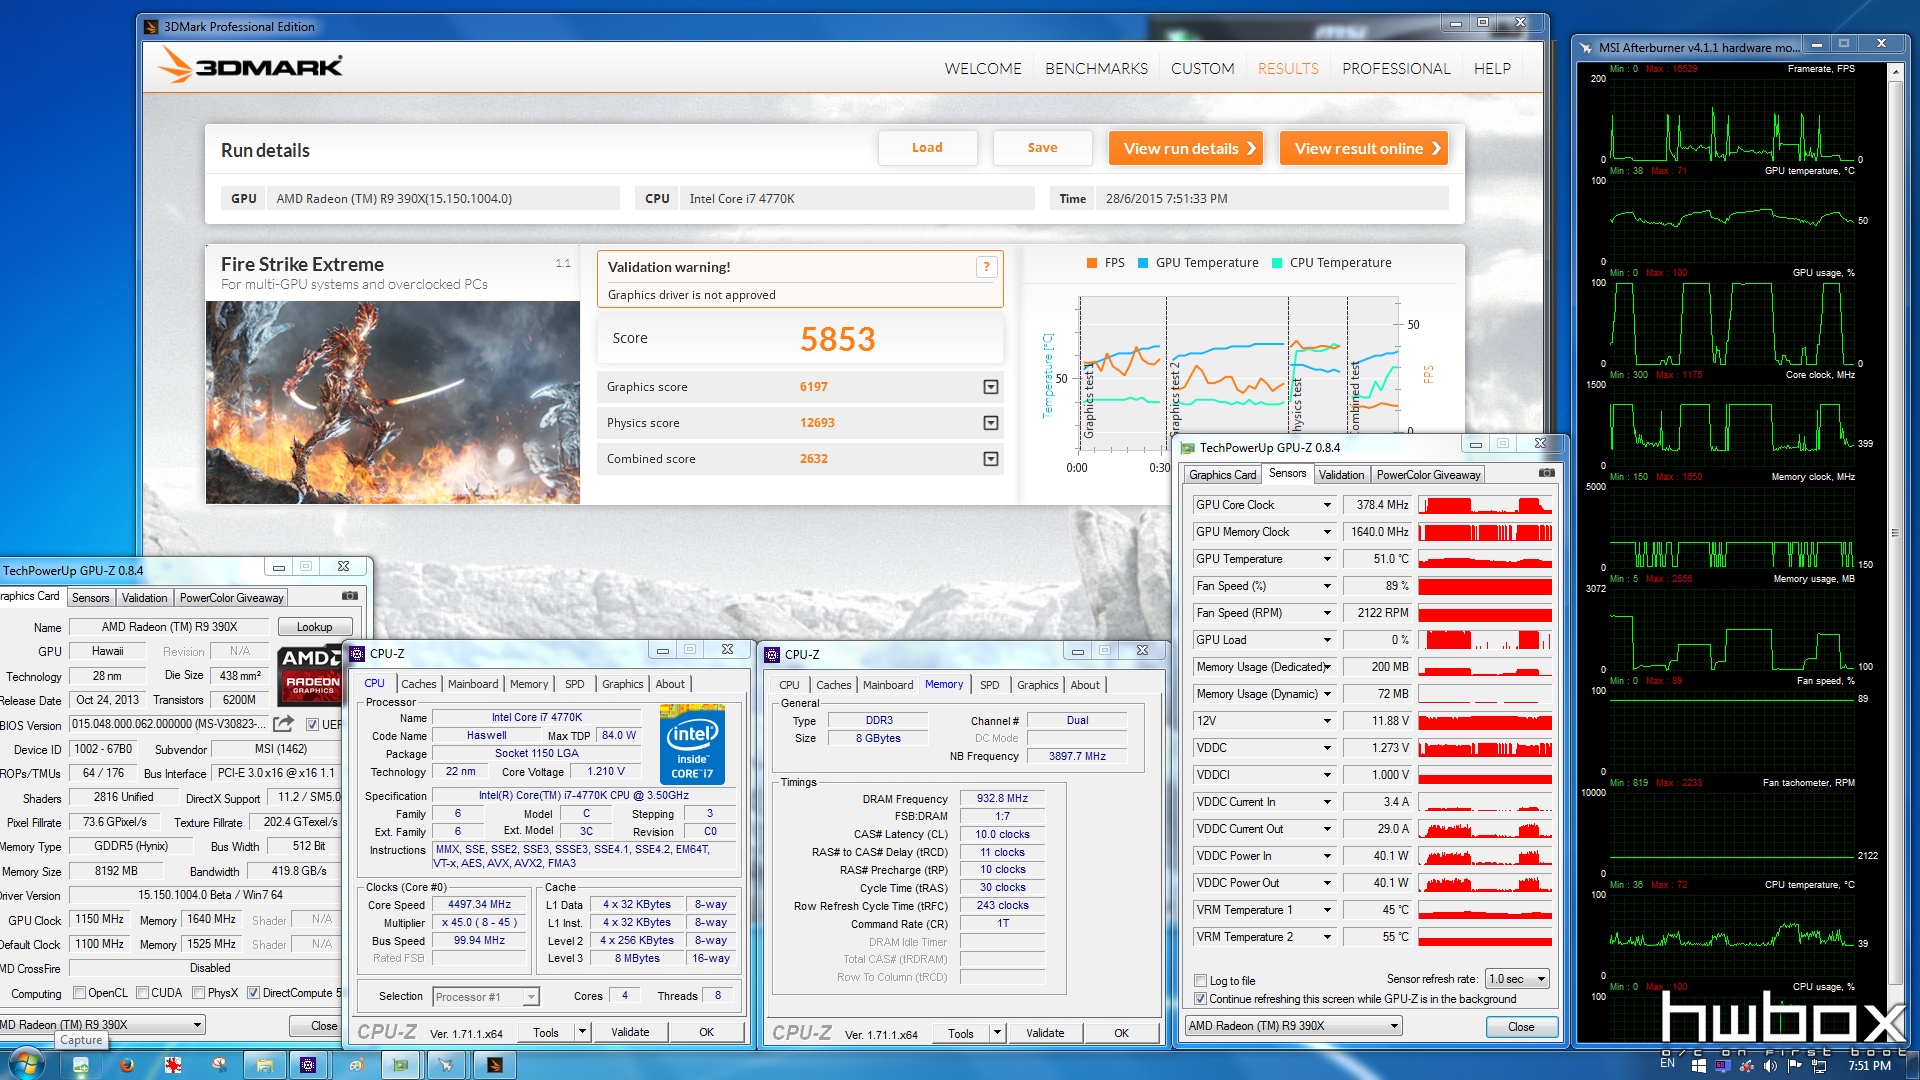Click the network tray icon

[1819, 1066]
